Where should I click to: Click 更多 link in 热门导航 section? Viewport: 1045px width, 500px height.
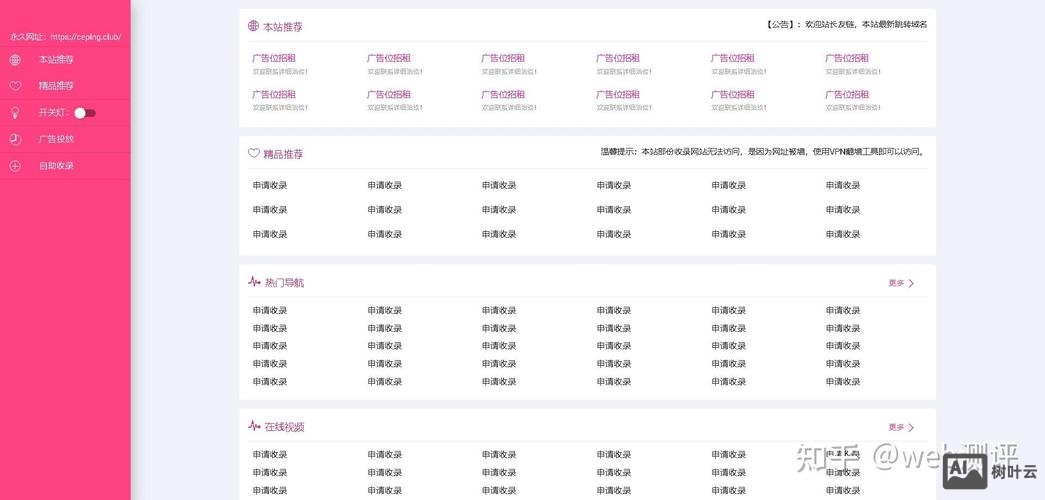coord(896,283)
